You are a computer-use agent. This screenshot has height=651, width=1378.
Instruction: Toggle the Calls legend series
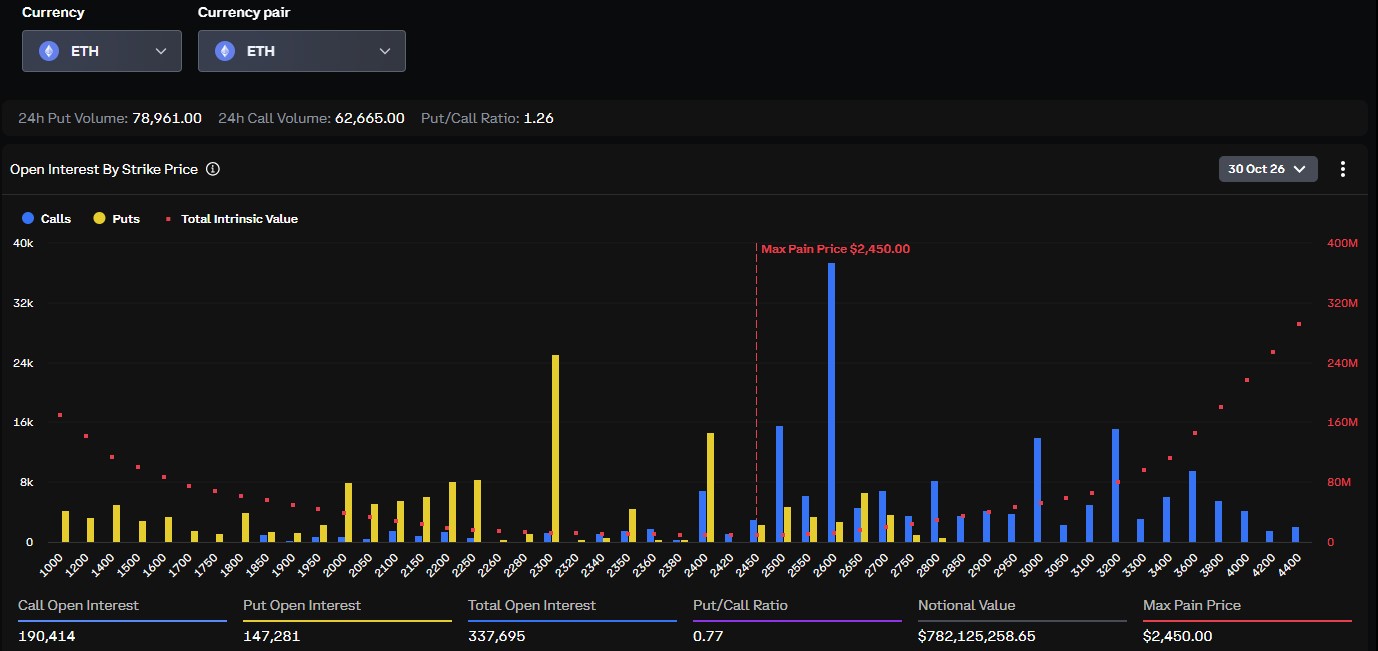[47, 218]
